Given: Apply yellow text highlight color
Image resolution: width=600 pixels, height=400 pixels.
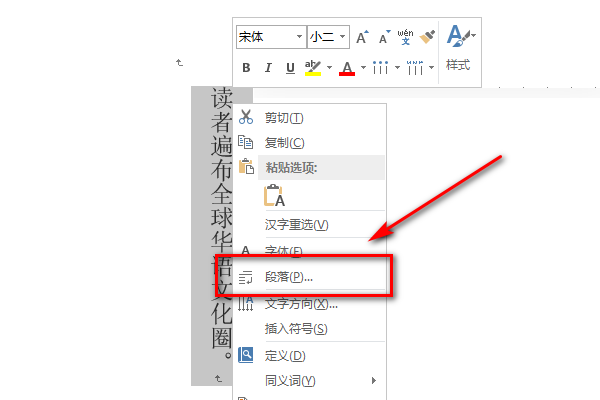Looking at the screenshot, I should tap(313, 68).
